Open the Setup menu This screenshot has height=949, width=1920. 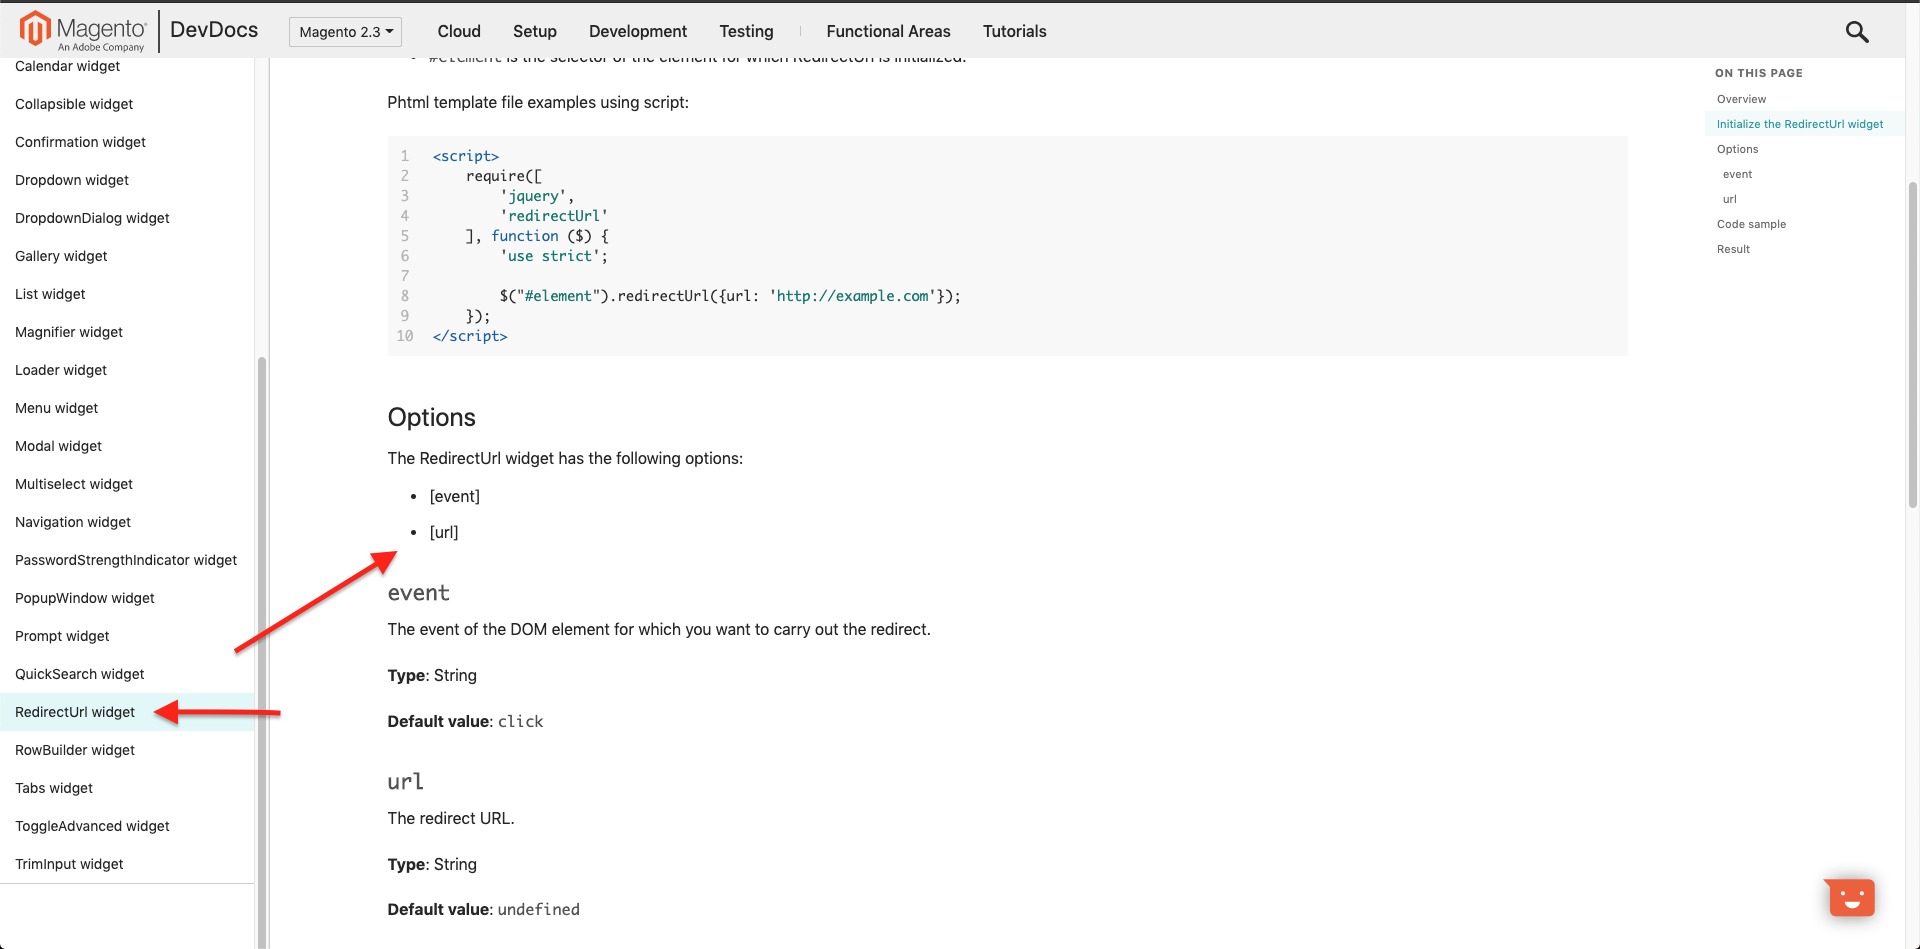[x=535, y=31]
